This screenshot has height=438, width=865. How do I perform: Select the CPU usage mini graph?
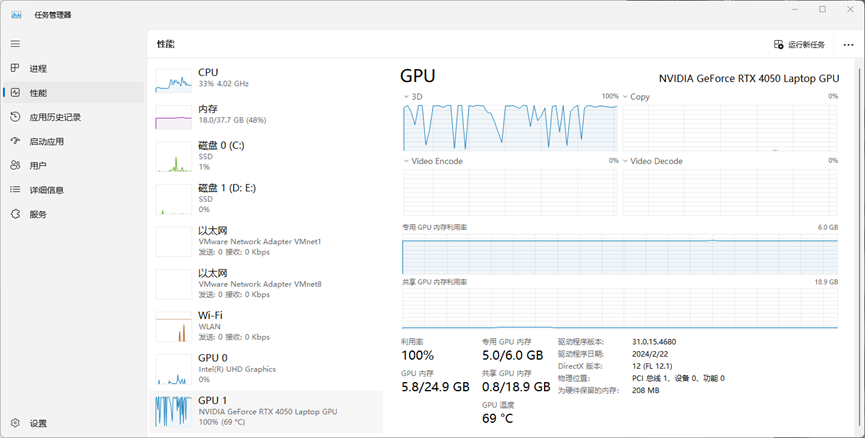click(174, 81)
